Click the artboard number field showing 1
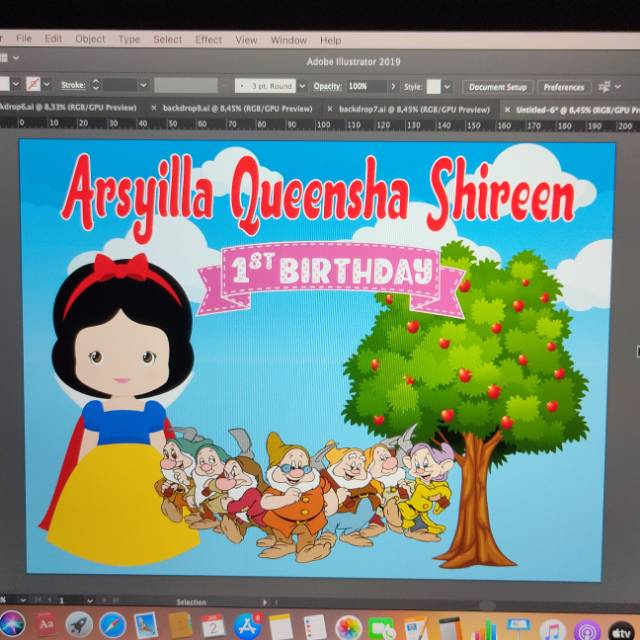 click(x=71, y=600)
